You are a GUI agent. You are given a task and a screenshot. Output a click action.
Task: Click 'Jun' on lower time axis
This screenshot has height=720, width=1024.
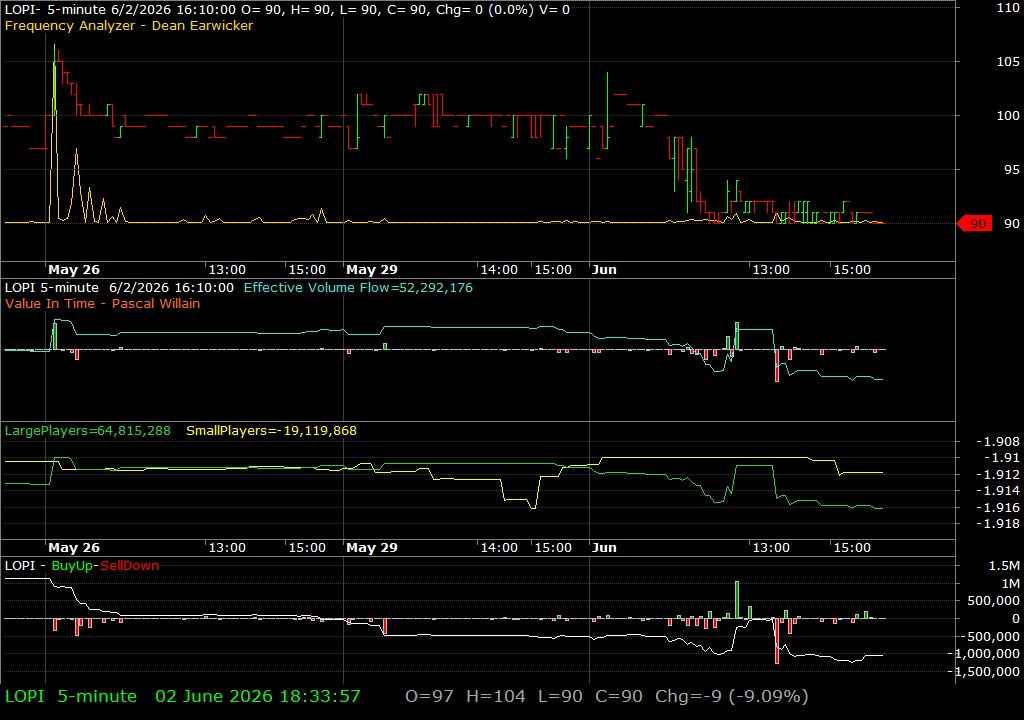pos(604,548)
